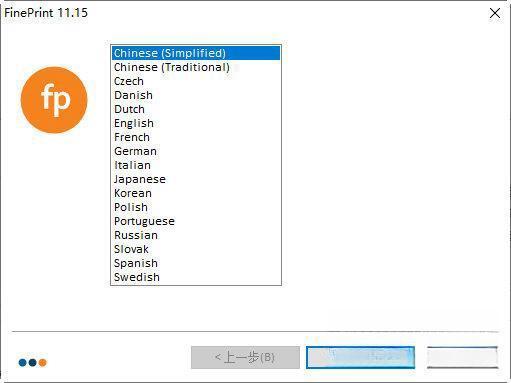Select Russian in the language list
This screenshot has height=383, width=511.
196,235
